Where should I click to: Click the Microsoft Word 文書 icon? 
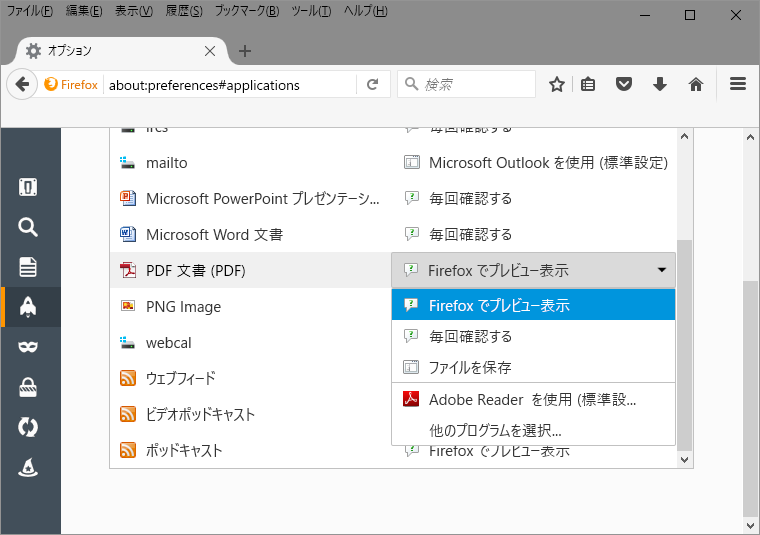[x=128, y=234]
